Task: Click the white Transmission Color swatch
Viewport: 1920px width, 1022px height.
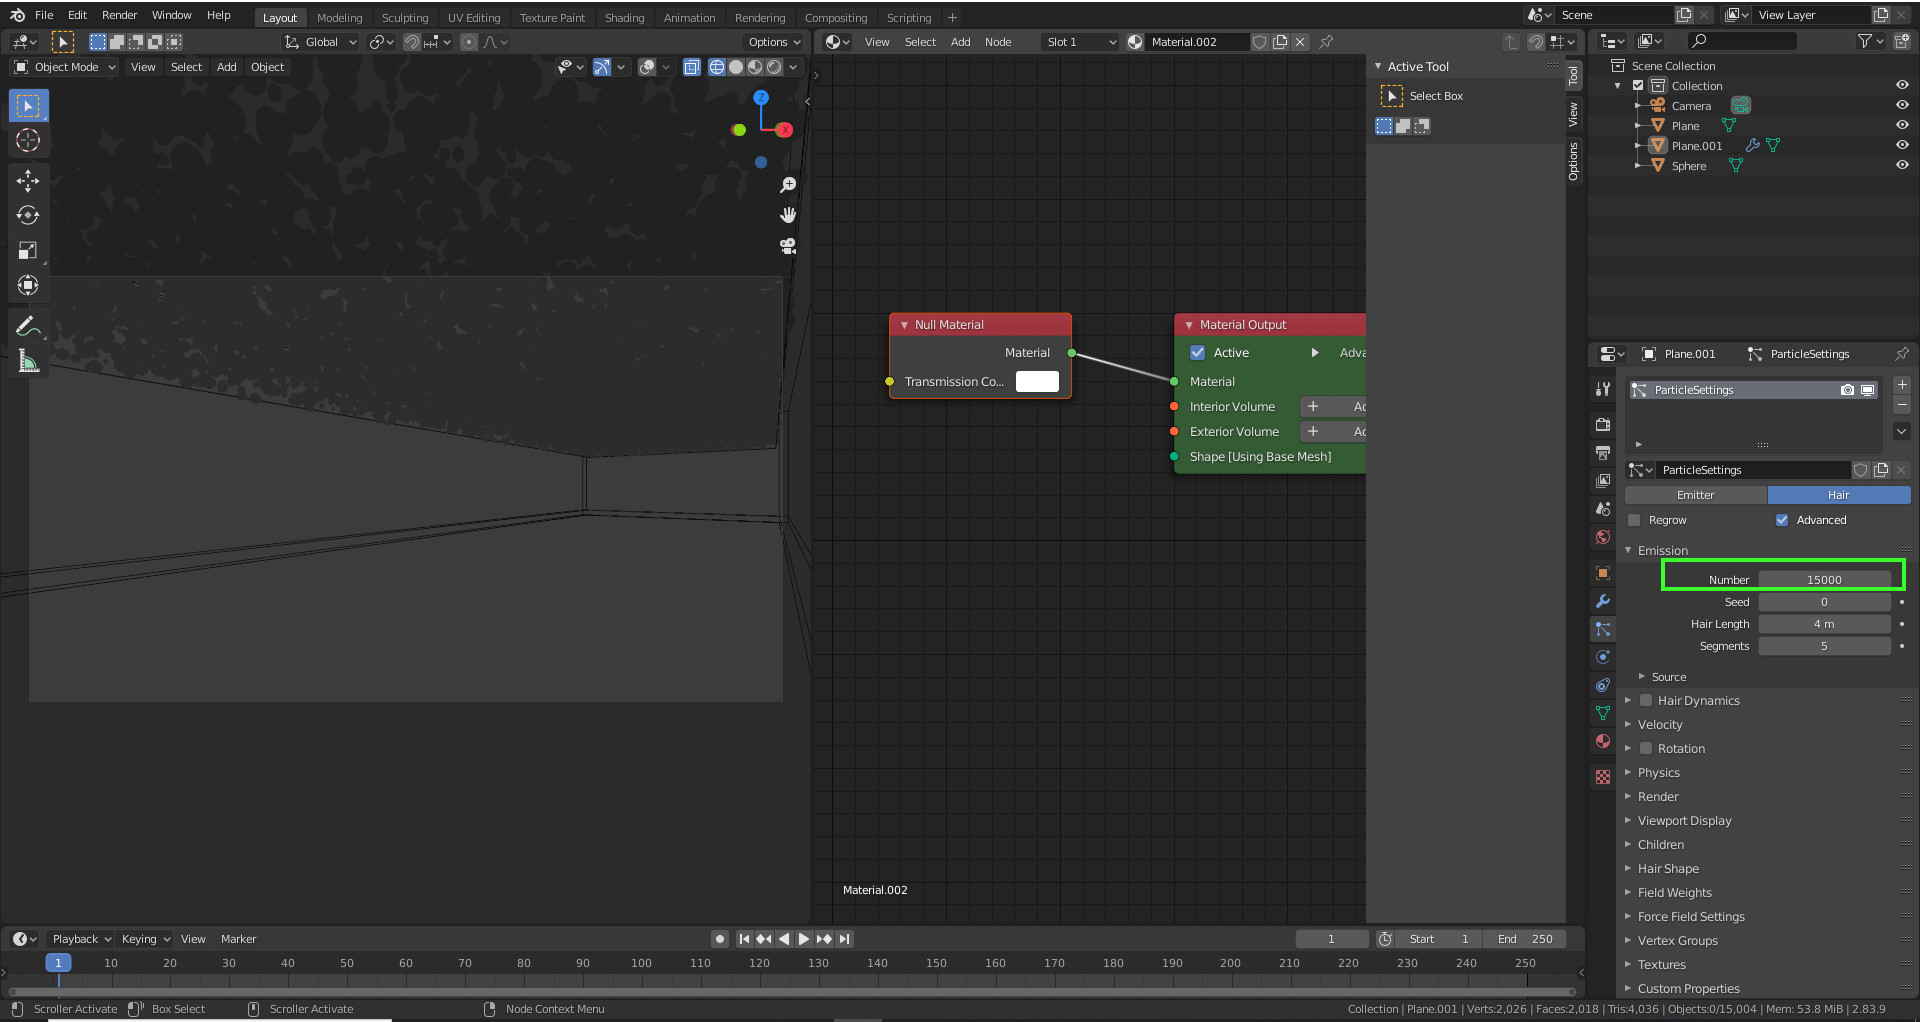Action: (1037, 382)
